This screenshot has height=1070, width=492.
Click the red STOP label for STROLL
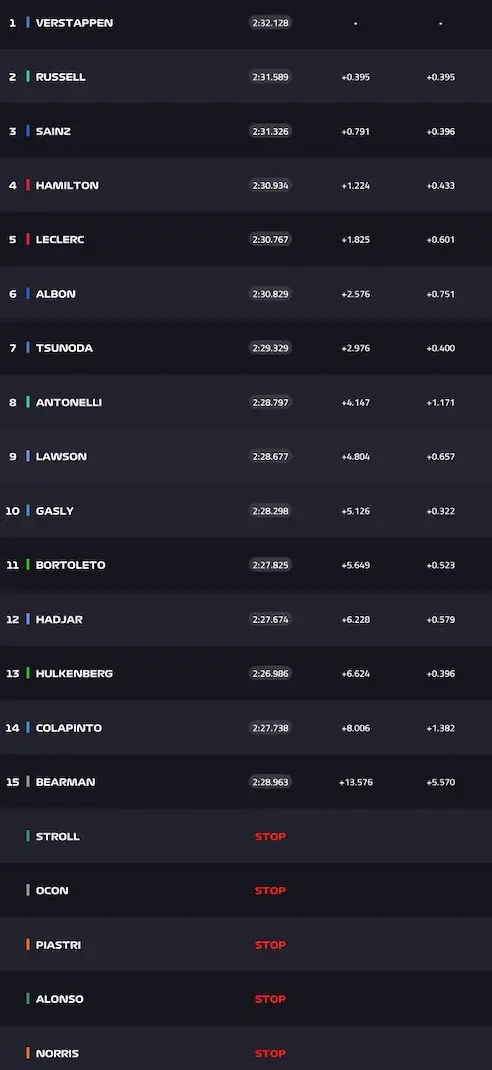pyautogui.click(x=270, y=837)
